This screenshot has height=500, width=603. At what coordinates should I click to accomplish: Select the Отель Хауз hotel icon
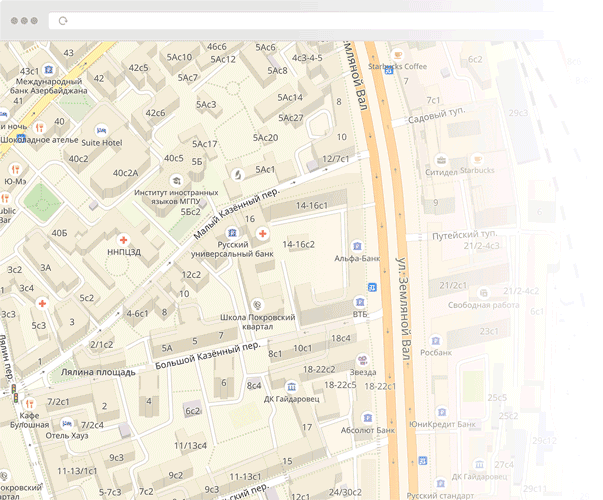[x=67, y=424]
